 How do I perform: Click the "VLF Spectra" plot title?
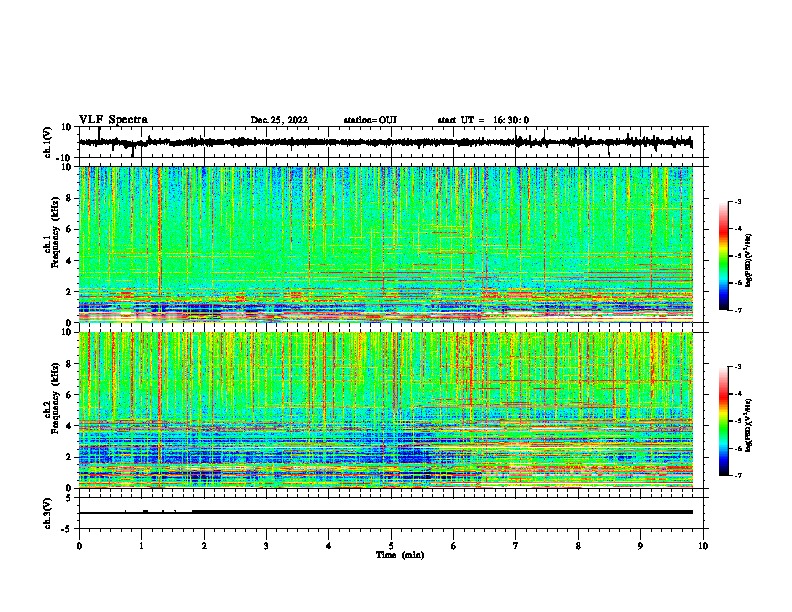point(113,120)
